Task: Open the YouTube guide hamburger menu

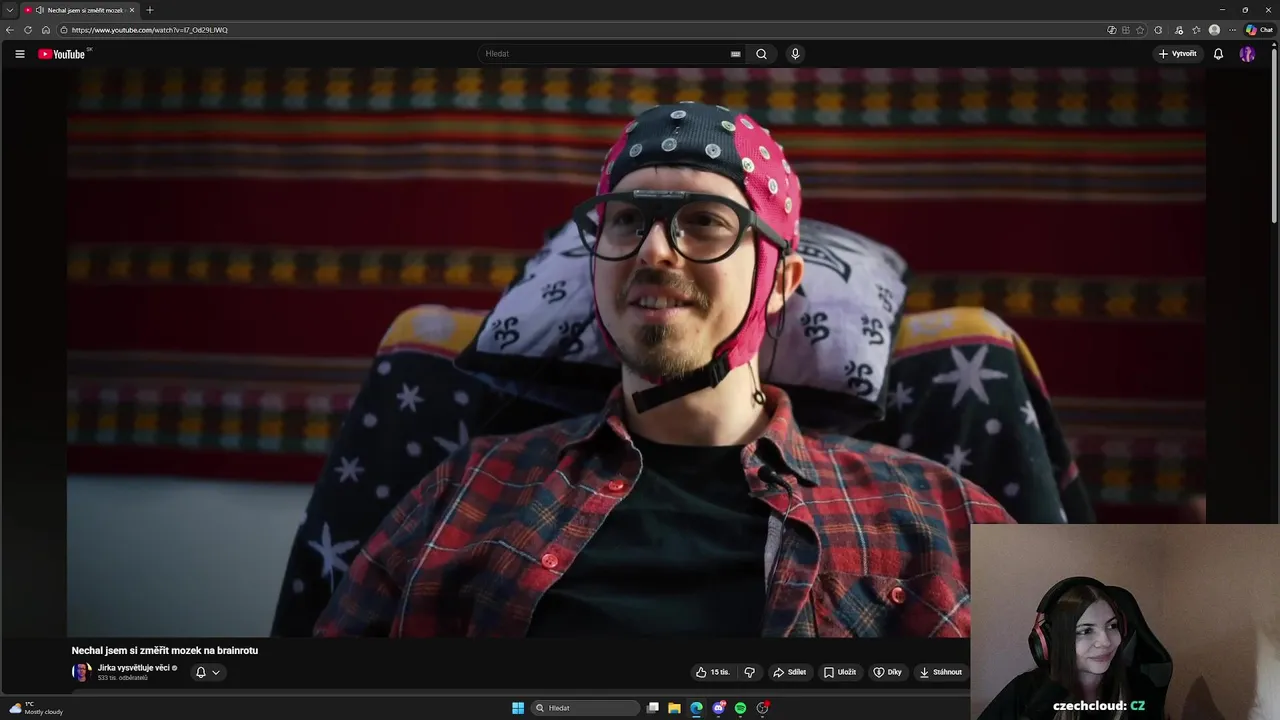Action: point(20,54)
